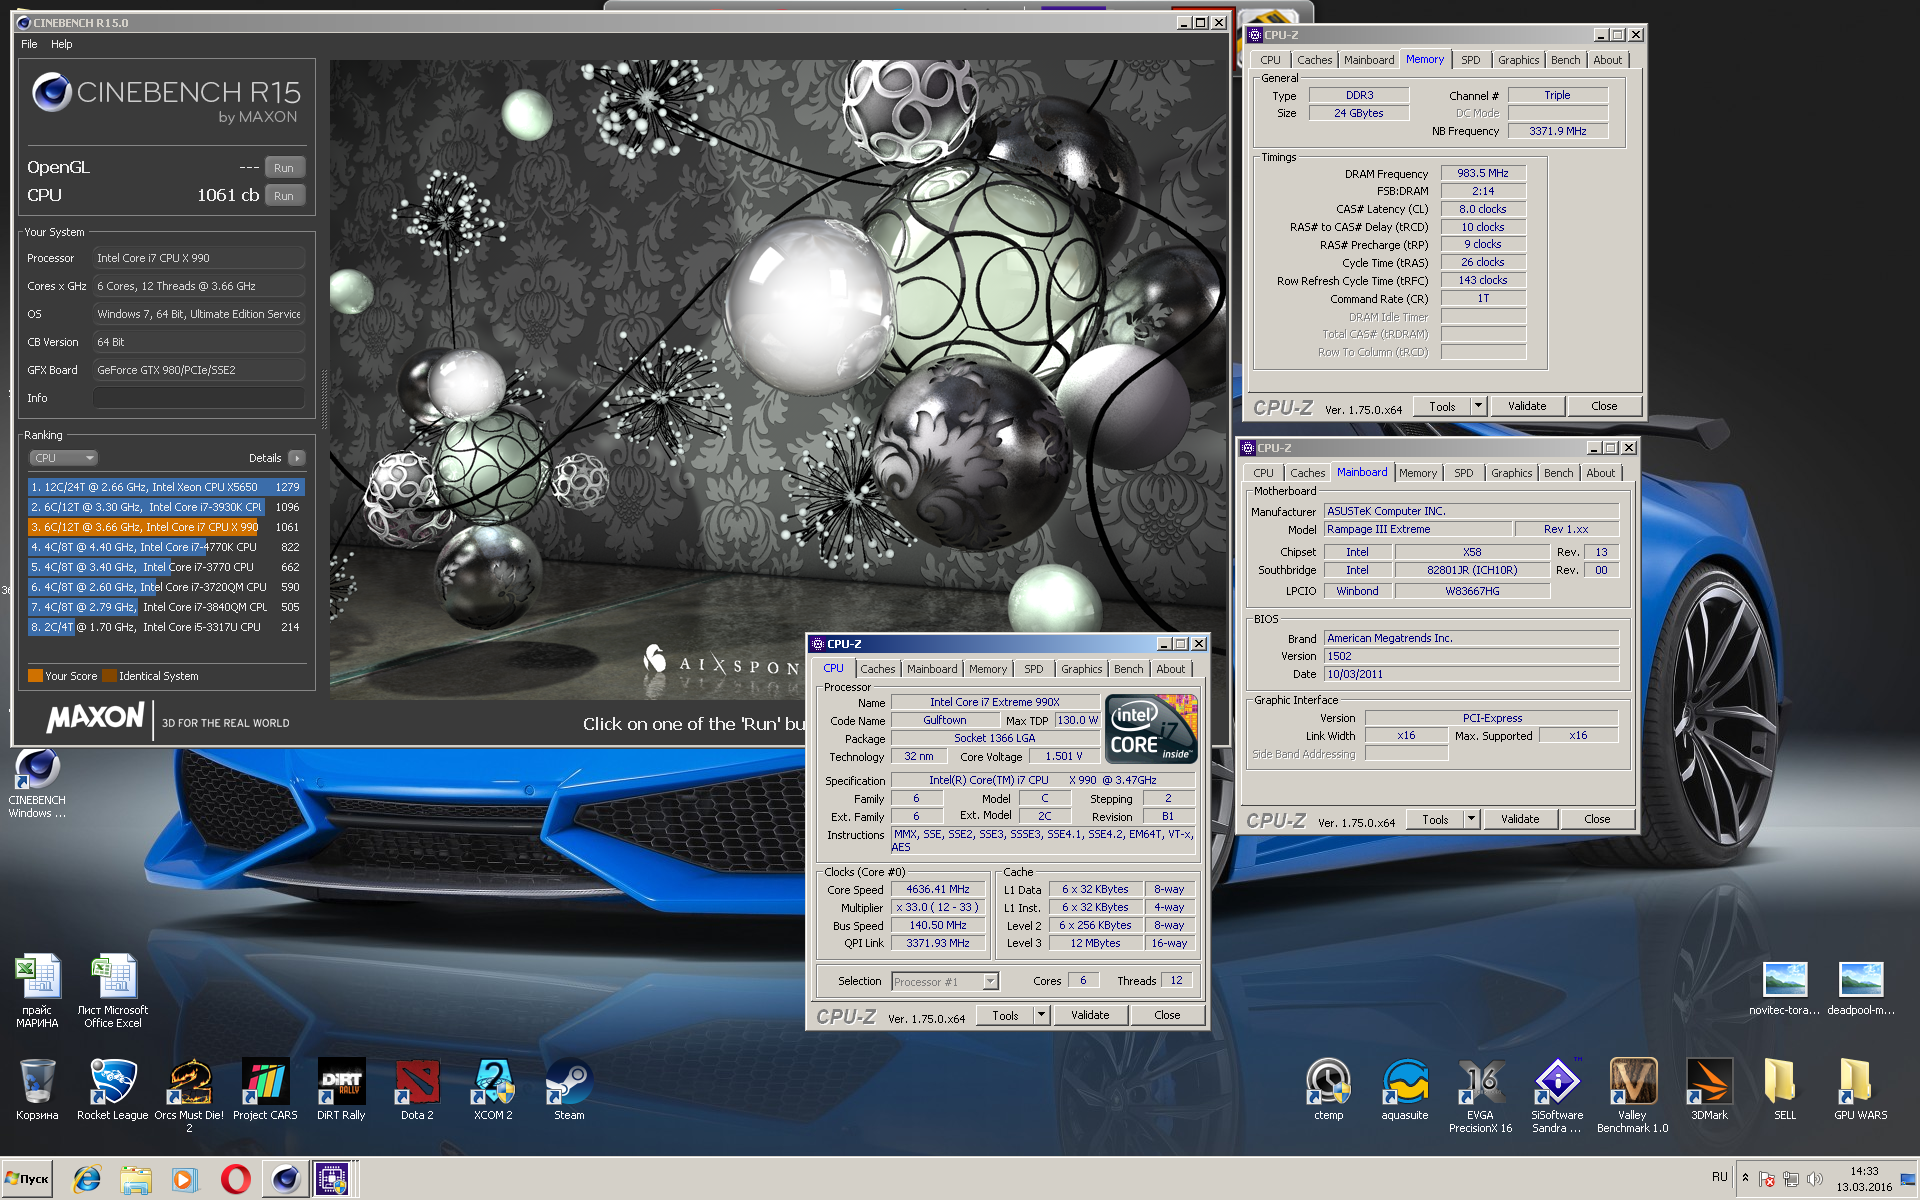Switch to About tab in front CPU-Z window
This screenshot has height=1200, width=1920.
point(1170,669)
